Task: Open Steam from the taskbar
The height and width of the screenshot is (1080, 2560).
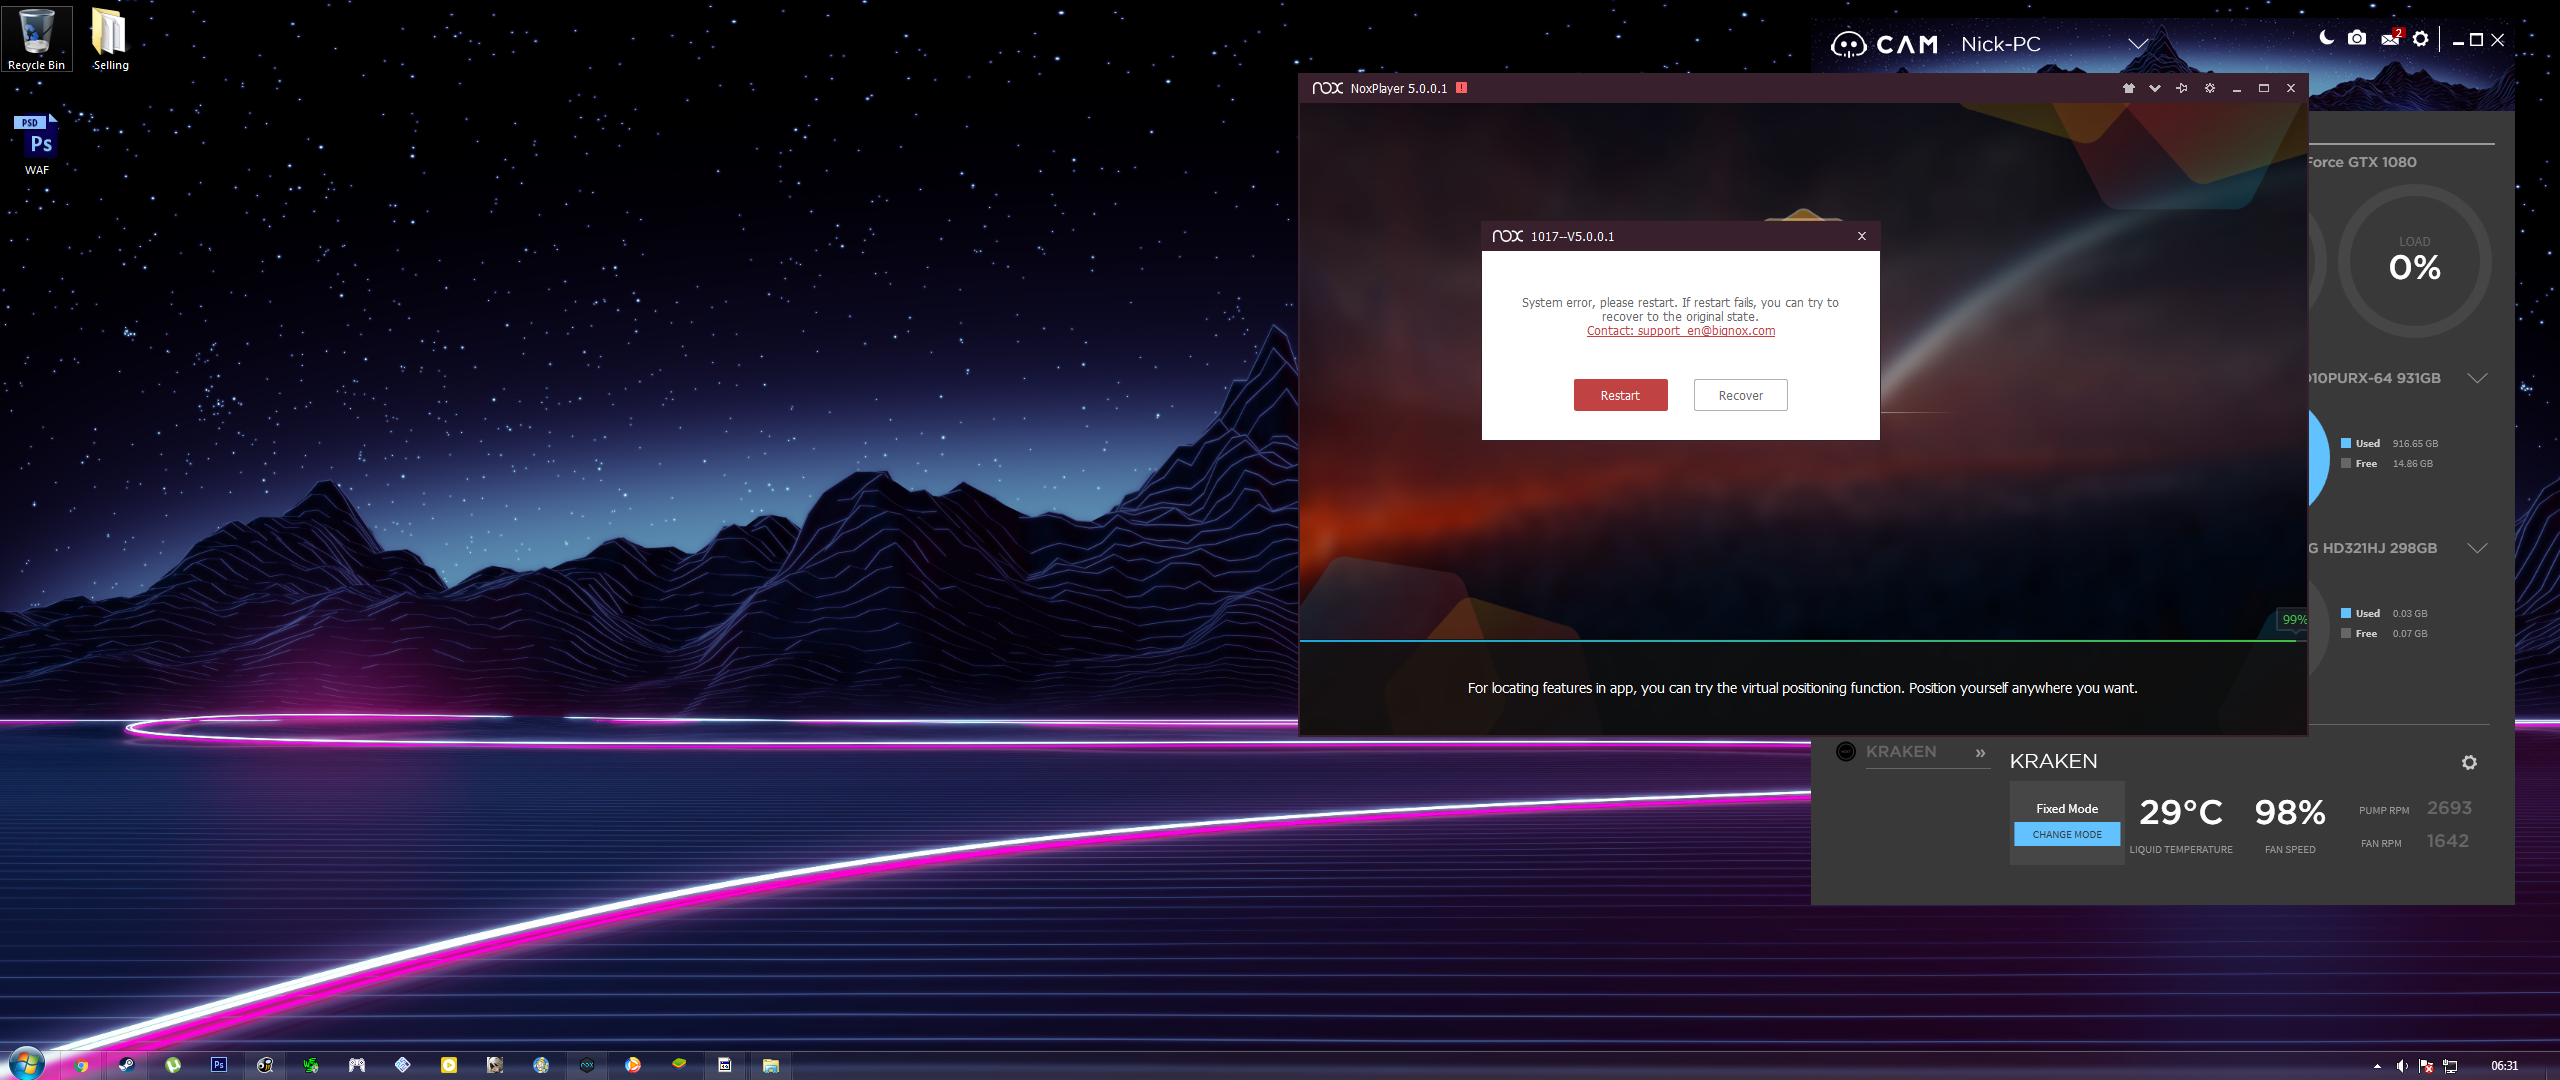Action: tap(126, 1065)
